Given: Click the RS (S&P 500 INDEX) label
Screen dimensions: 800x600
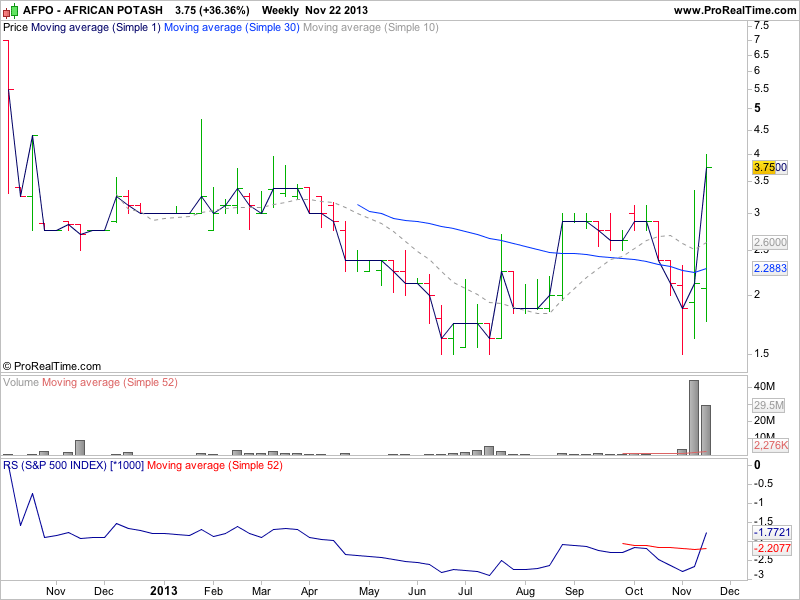Looking at the screenshot, I should (55, 465).
